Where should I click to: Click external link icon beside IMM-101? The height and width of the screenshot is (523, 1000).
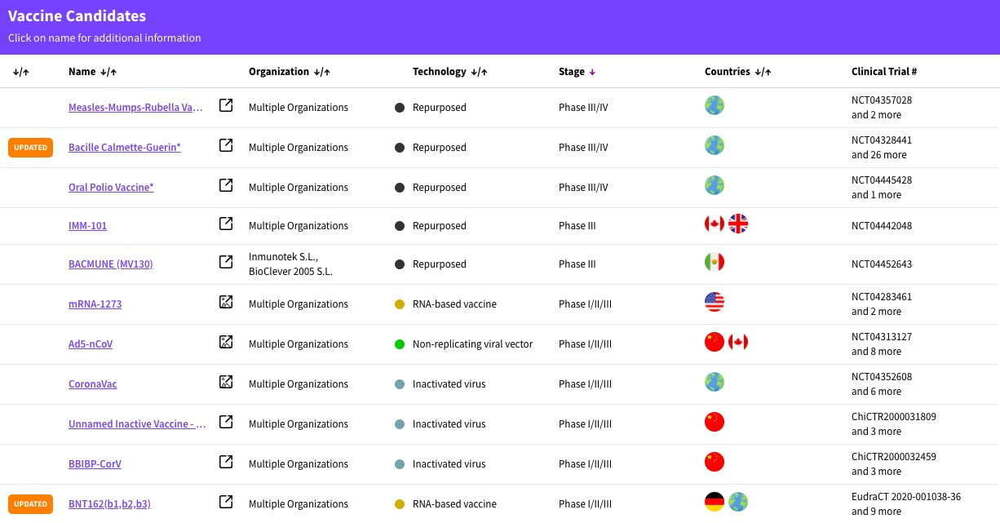[x=226, y=224]
